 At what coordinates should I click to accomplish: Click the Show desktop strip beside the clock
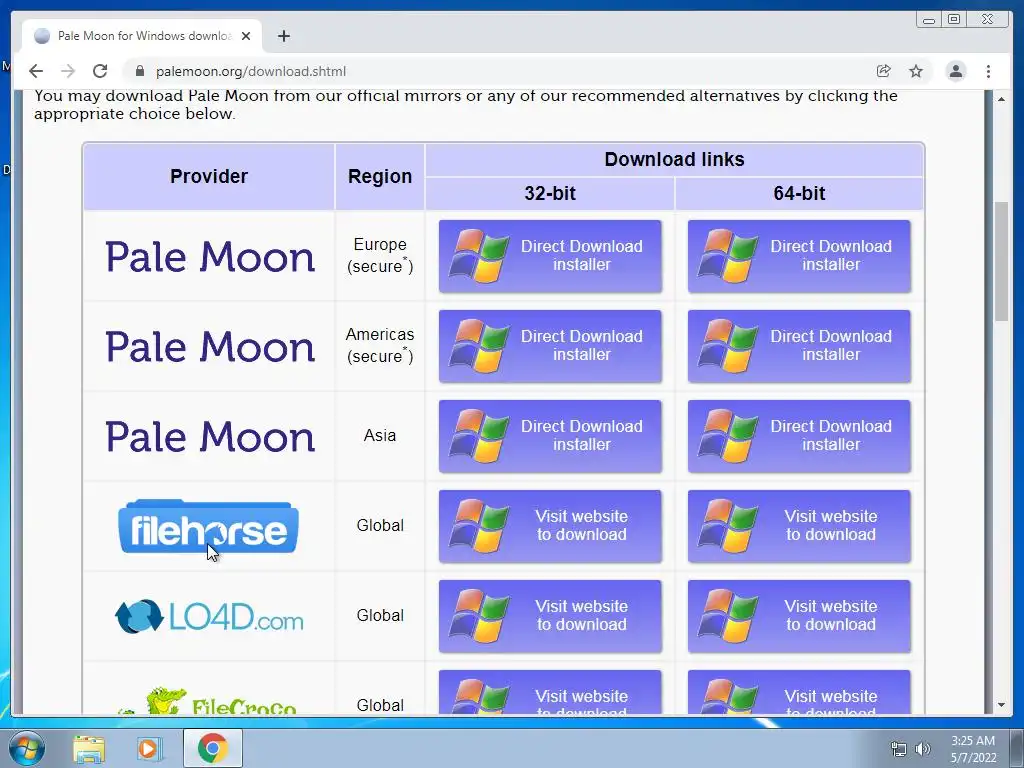pos(1017,748)
